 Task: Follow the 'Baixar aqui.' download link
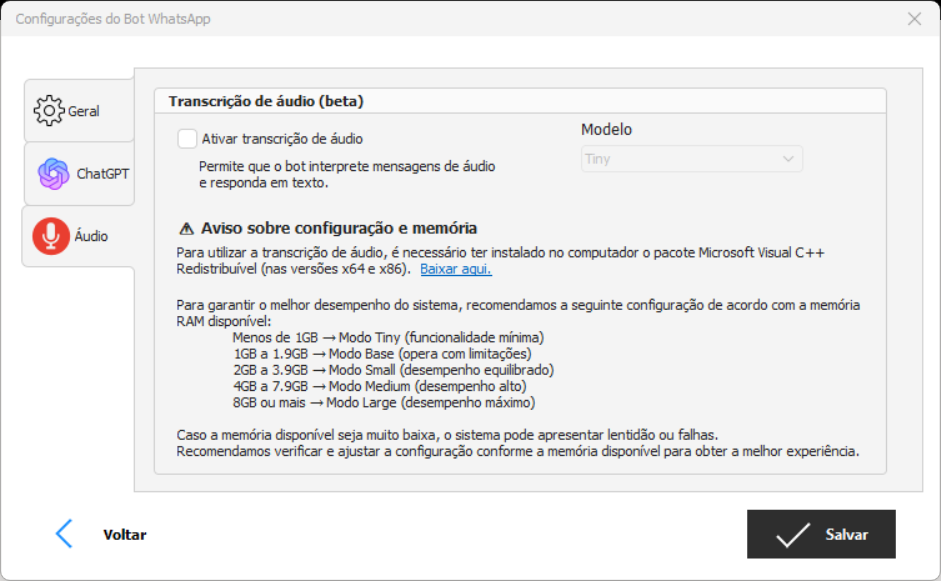(x=455, y=269)
